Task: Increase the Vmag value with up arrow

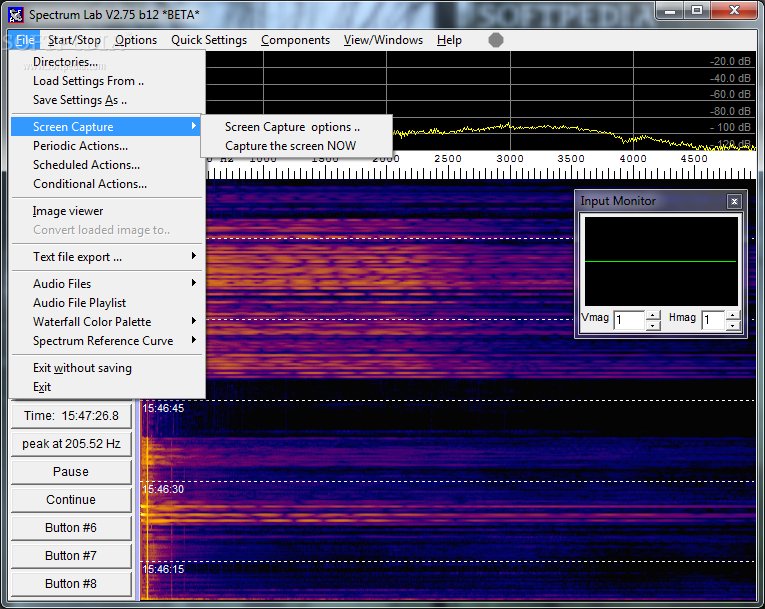Action: click(x=653, y=315)
